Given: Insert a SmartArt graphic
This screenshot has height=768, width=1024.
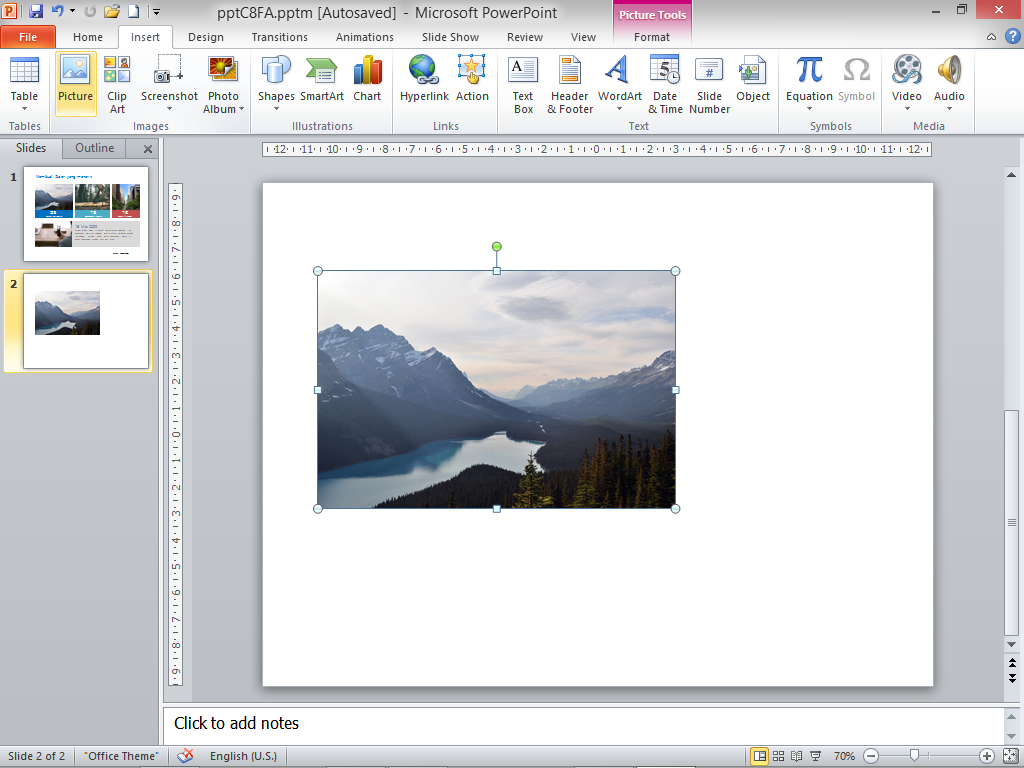Looking at the screenshot, I should tap(321, 80).
